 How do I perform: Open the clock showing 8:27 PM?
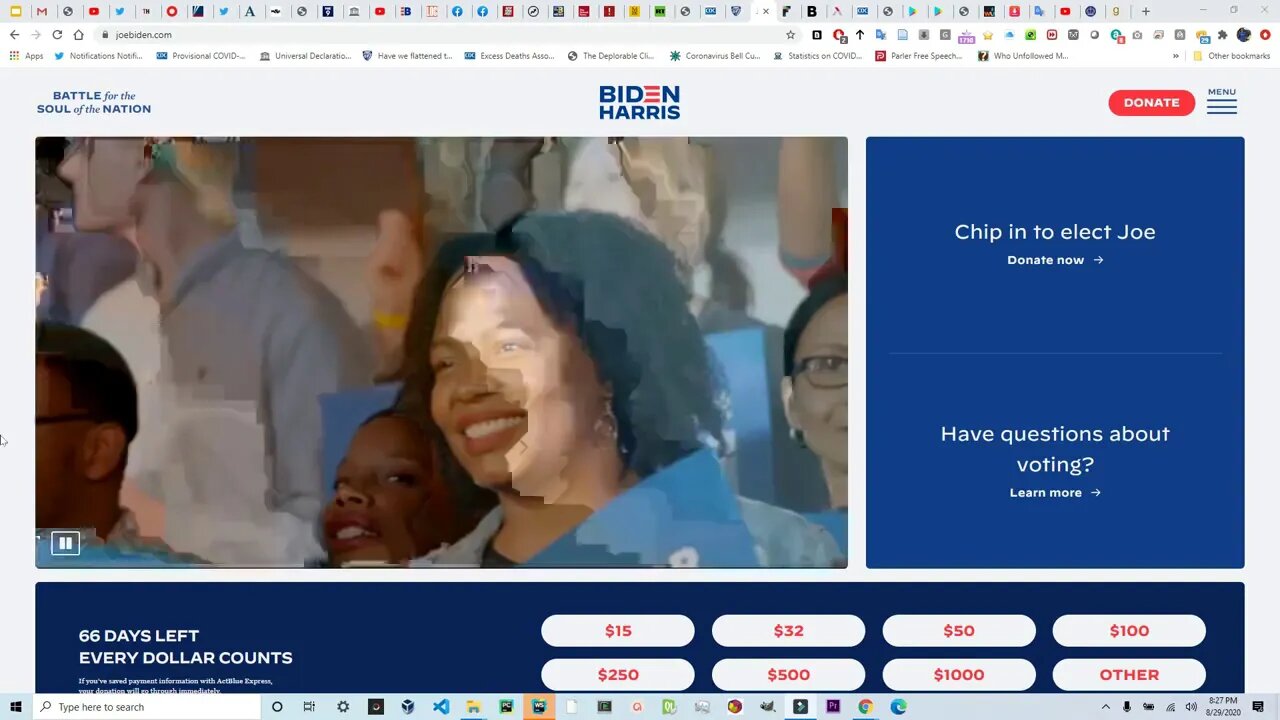click(1223, 707)
